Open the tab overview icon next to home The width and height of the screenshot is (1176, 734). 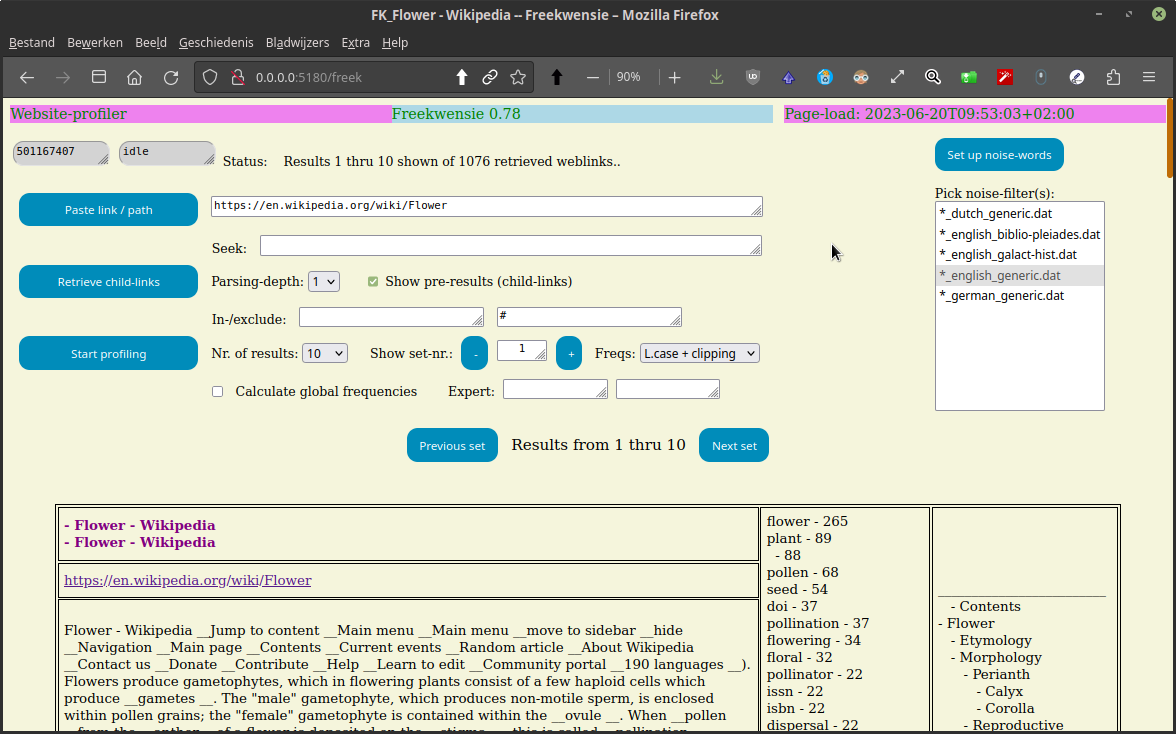[99, 77]
